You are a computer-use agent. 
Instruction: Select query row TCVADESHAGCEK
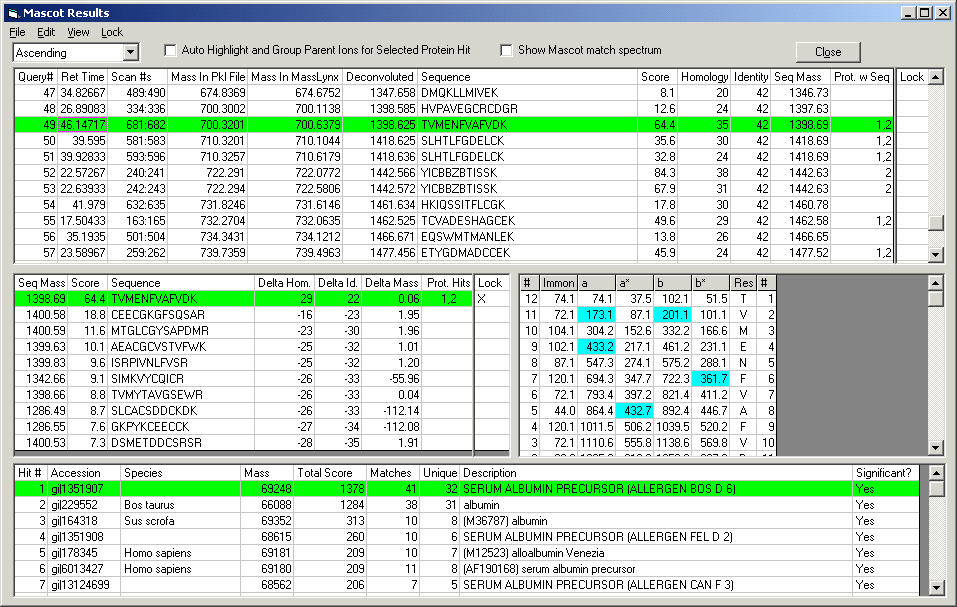pos(454,221)
